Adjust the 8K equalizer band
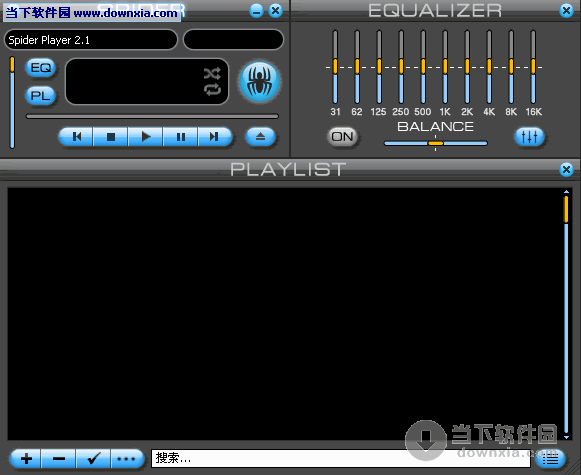The height and width of the screenshot is (475, 581). coord(511,67)
